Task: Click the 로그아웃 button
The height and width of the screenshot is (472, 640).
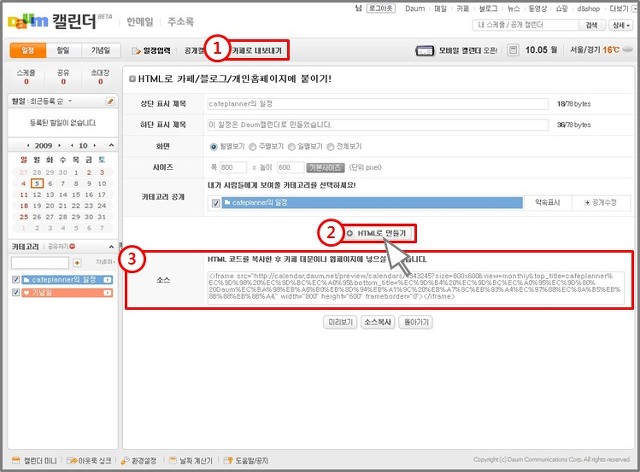Action: tap(381, 8)
